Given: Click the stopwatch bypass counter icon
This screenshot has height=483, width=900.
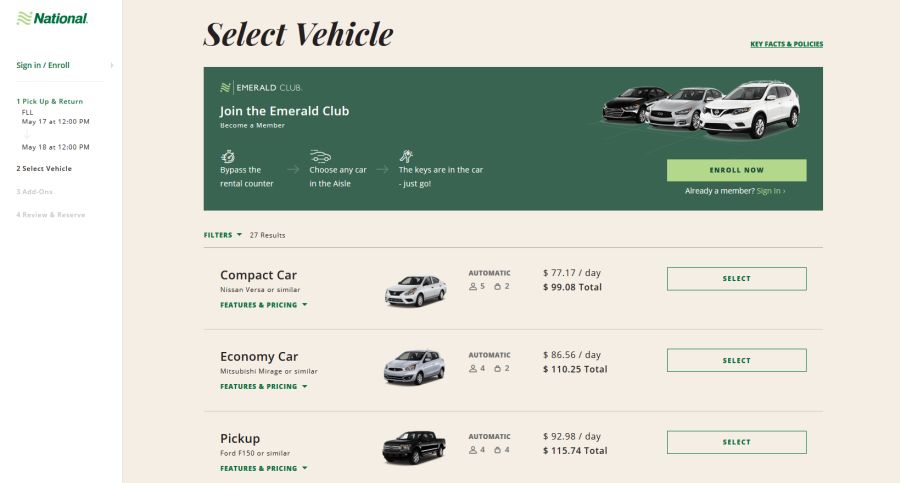Looking at the screenshot, I should pos(228,156).
